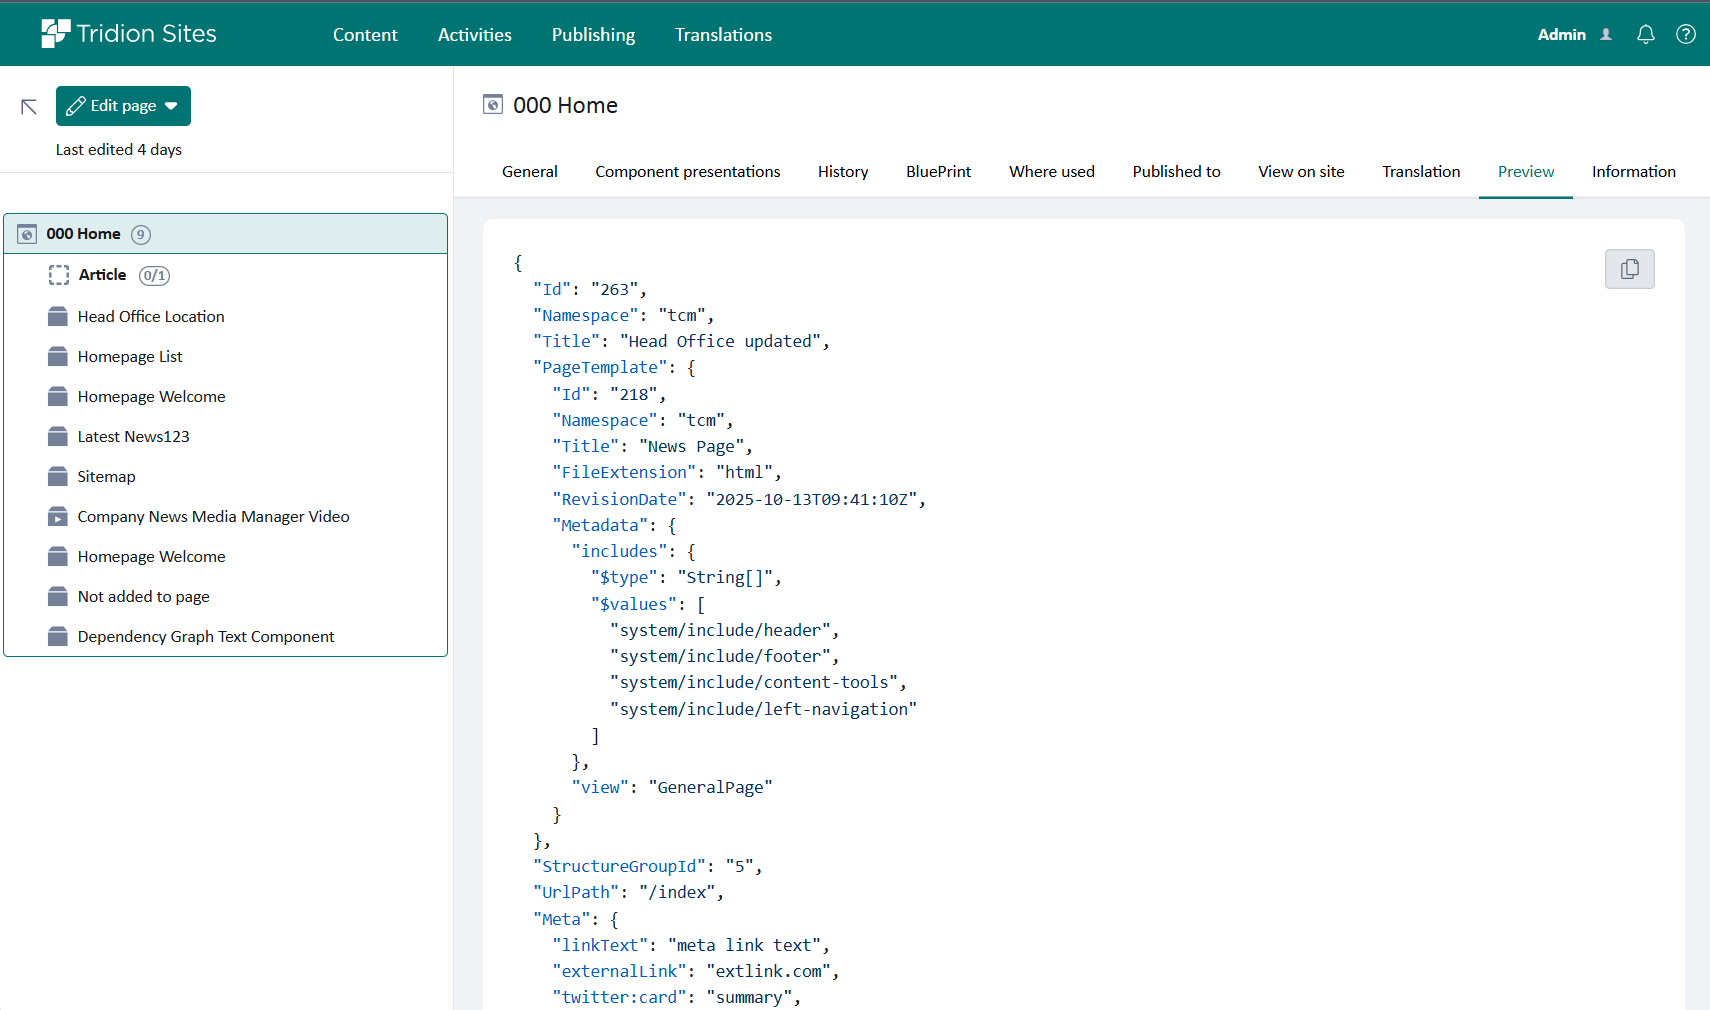Click the Company News Media Manager Video icon
1710x1010 pixels.
pos(58,517)
